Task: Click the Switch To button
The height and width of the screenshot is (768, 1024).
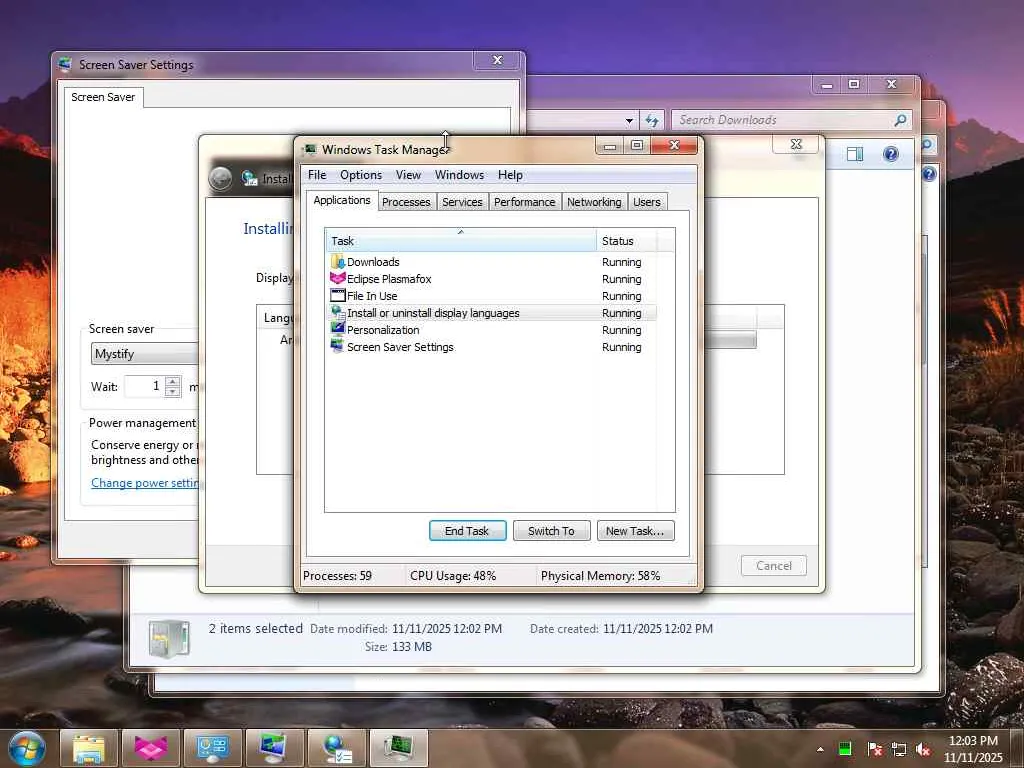Action: 551,531
